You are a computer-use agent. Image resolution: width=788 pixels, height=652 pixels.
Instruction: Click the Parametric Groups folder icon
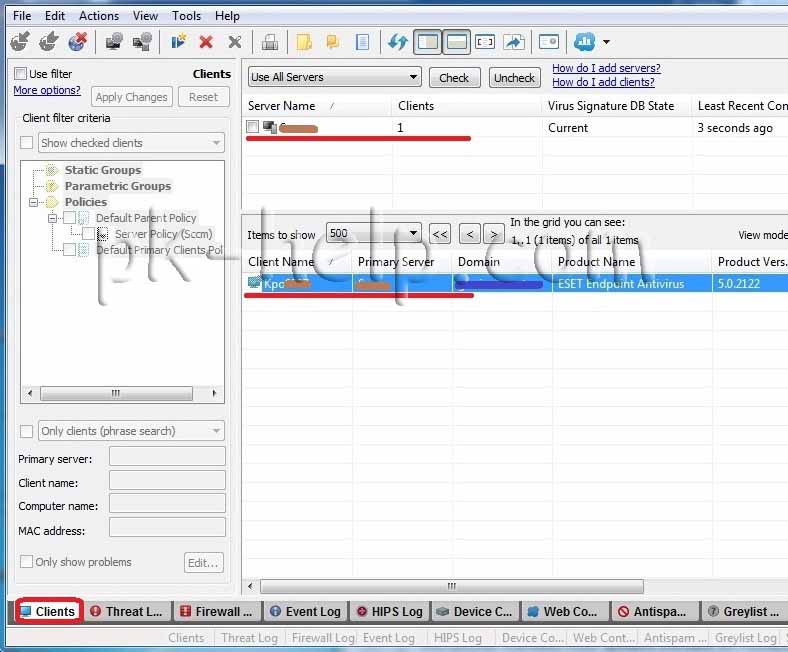(x=52, y=186)
